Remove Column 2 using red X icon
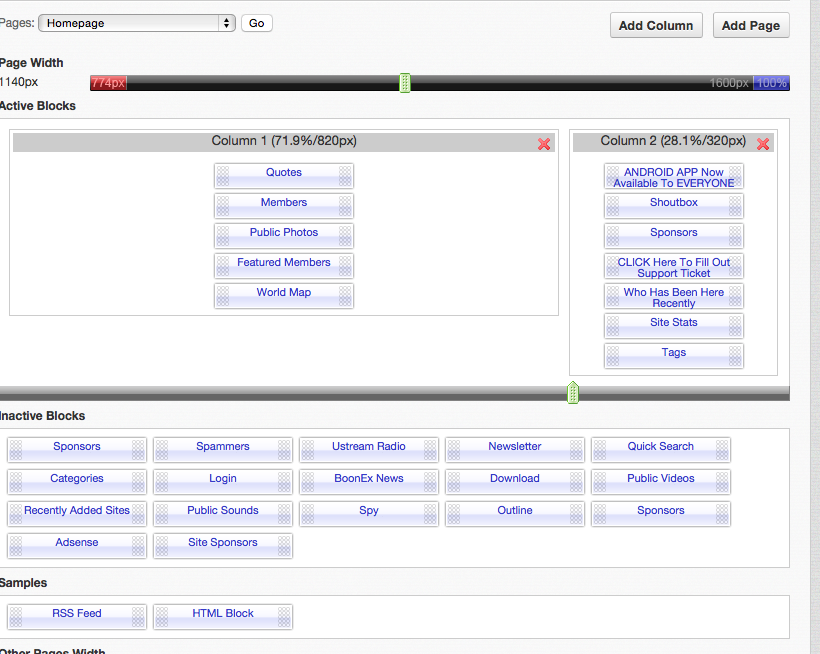 [763, 144]
